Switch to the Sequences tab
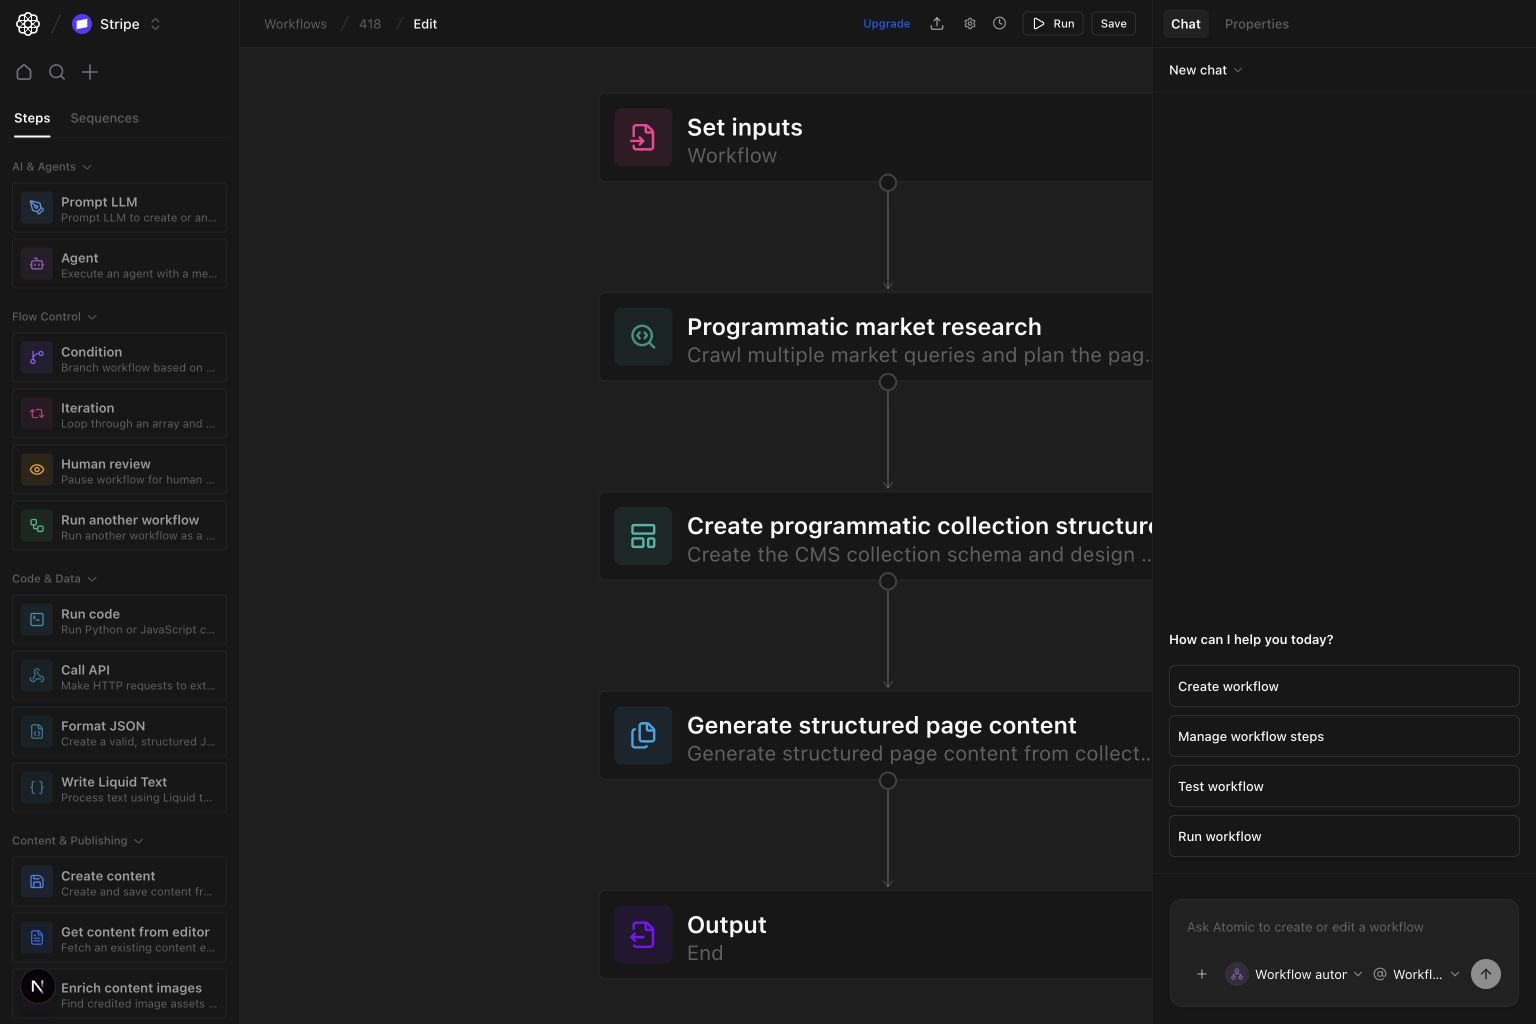1536x1024 pixels. (104, 118)
